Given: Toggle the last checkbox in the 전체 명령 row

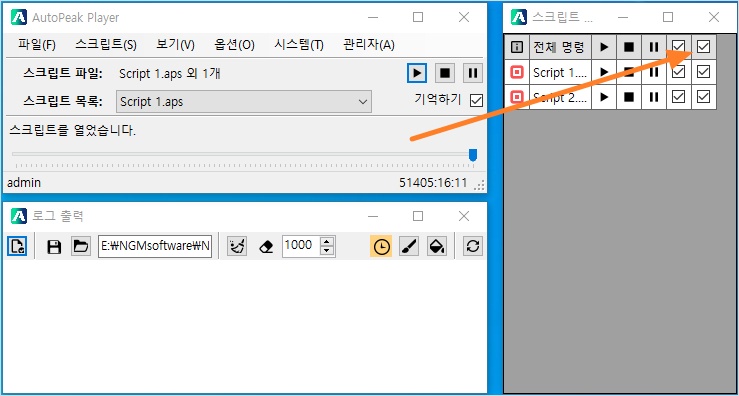Looking at the screenshot, I should coord(703,47).
